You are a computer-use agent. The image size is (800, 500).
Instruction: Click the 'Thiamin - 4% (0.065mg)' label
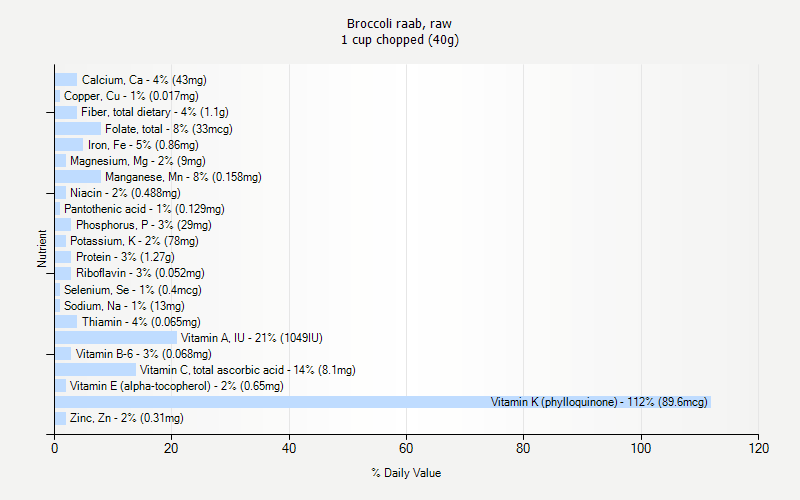[141, 322]
